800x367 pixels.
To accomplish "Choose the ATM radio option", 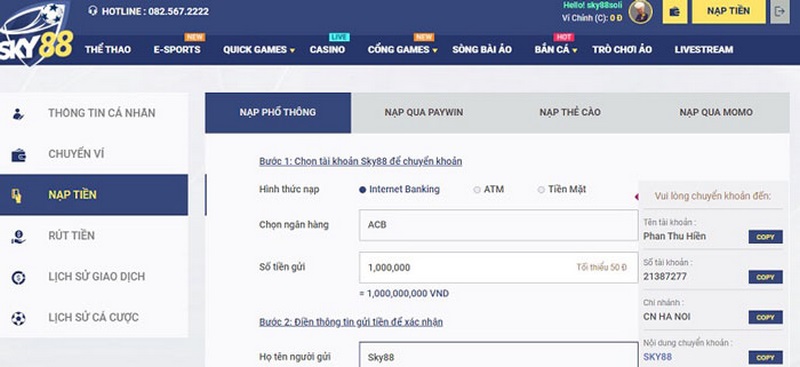I will [x=477, y=189].
